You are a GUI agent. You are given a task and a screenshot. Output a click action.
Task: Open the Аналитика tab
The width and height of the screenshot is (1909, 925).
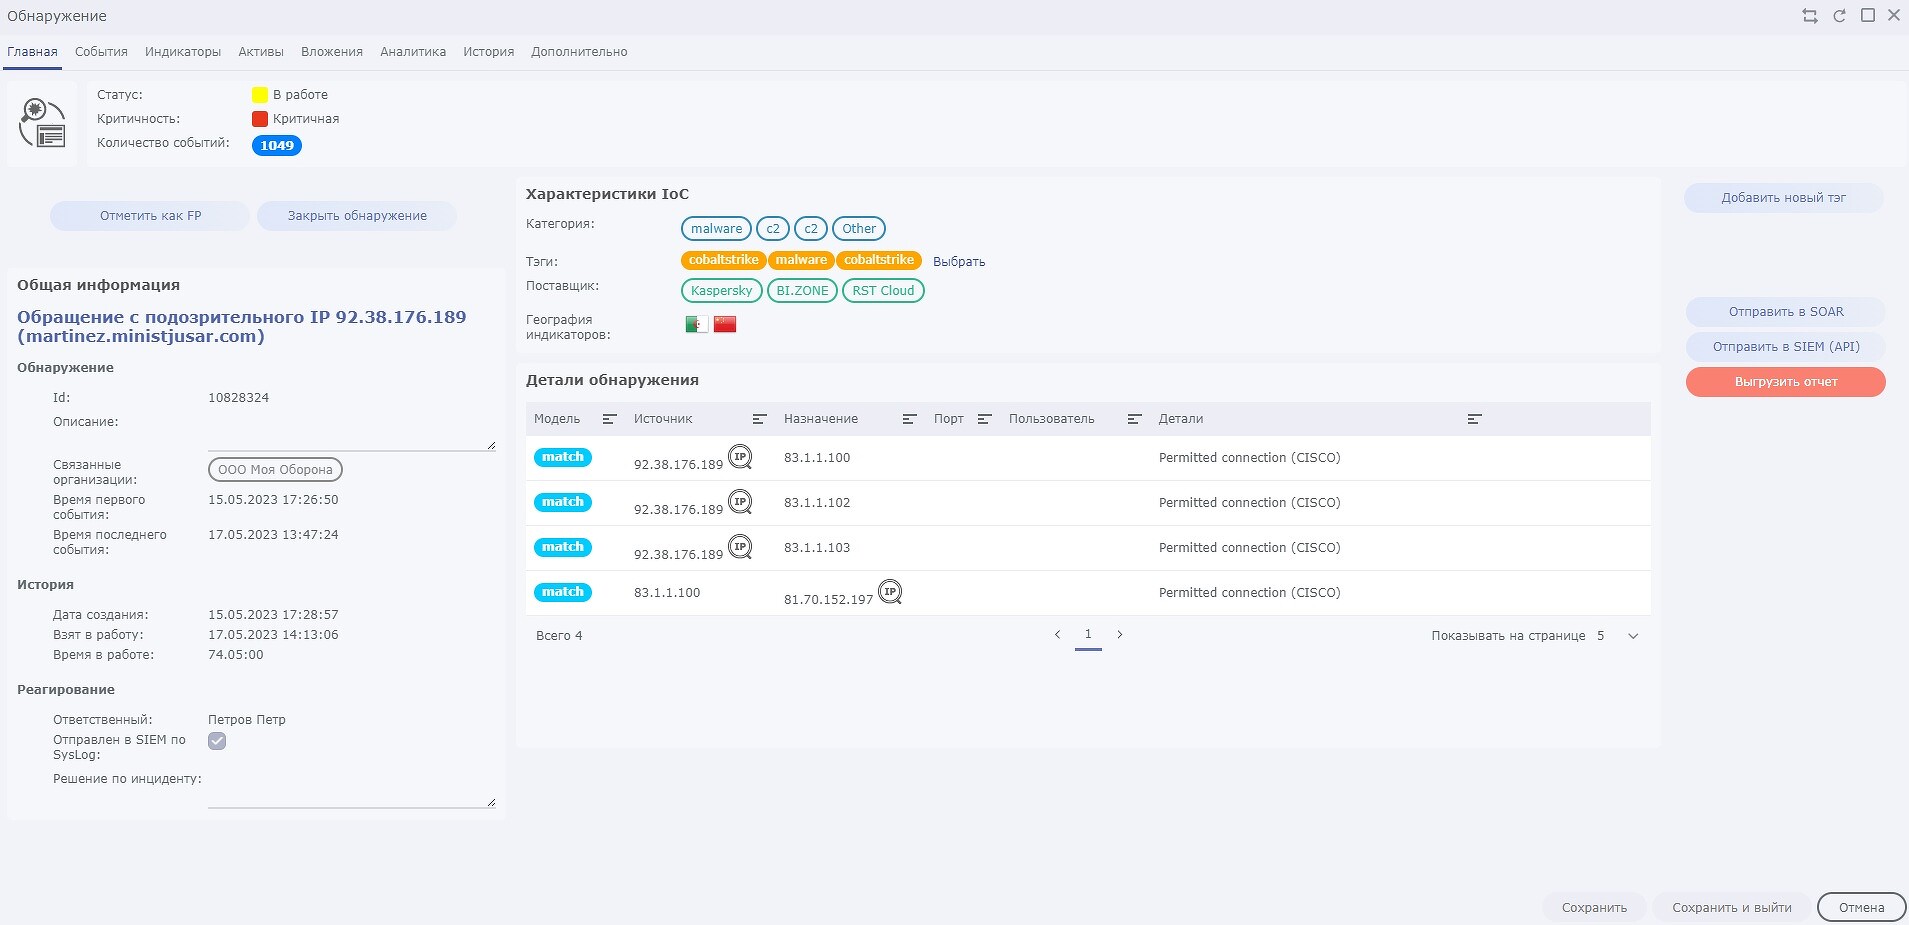pyautogui.click(x=413, y=52)
